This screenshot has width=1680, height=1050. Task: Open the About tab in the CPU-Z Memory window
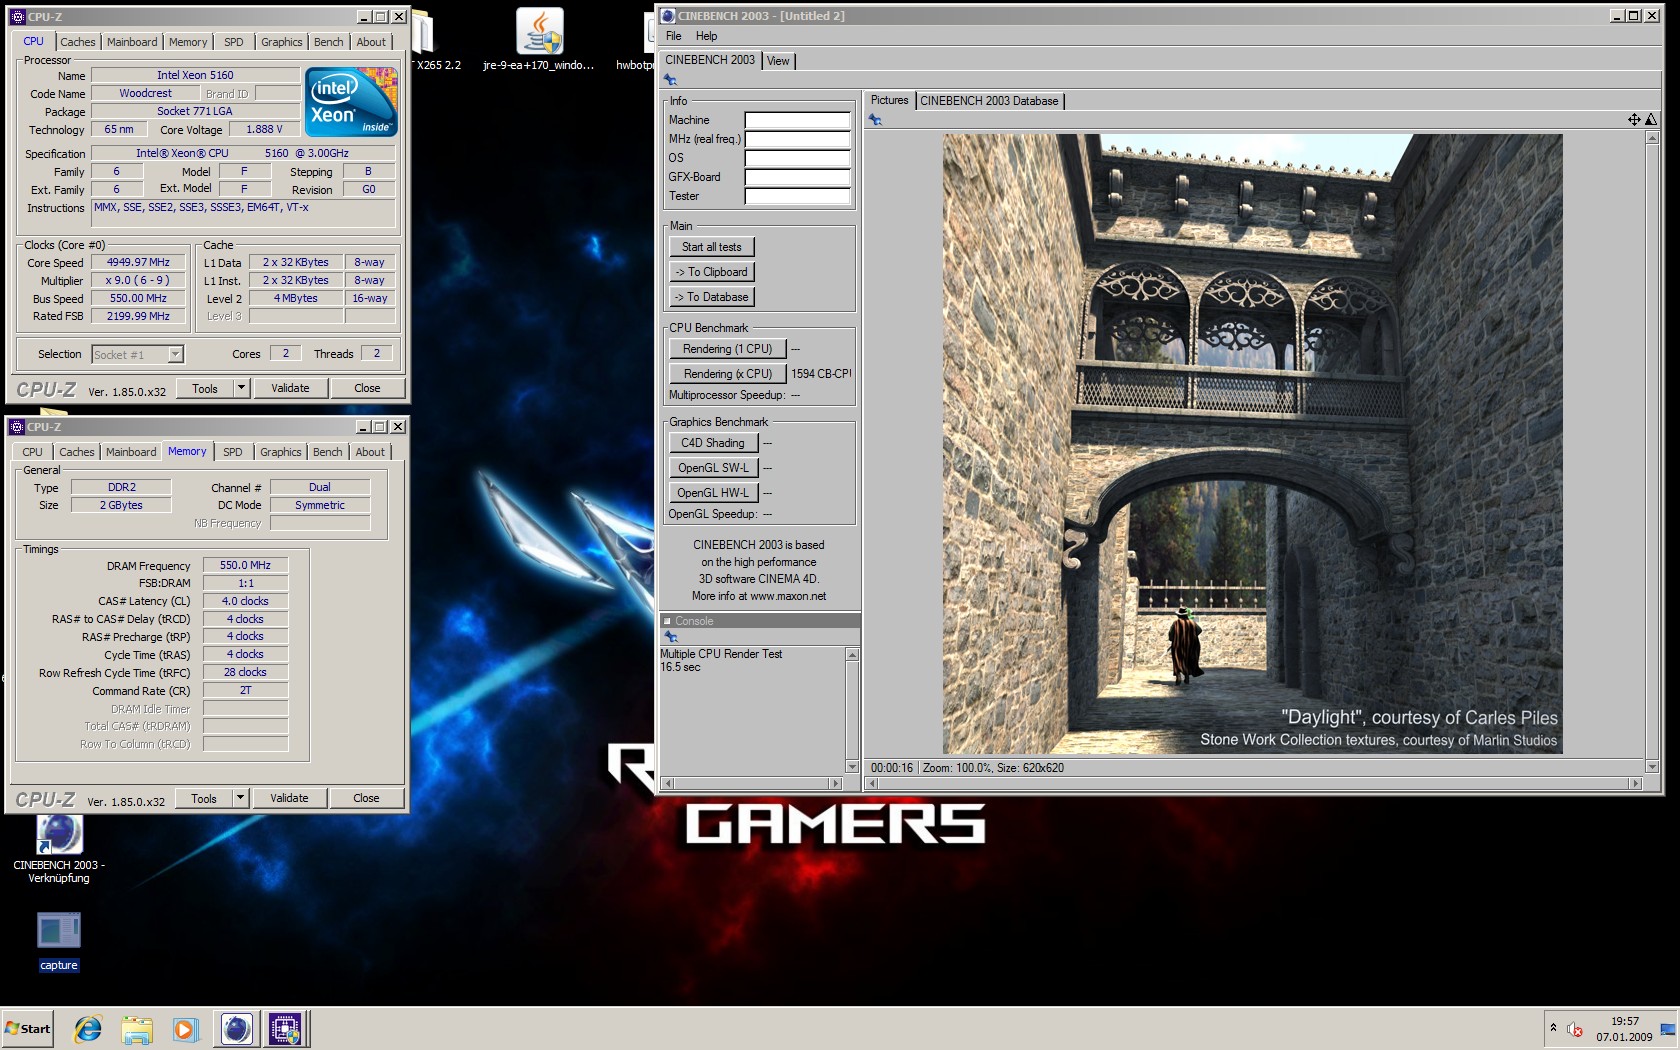pos(370,452)
